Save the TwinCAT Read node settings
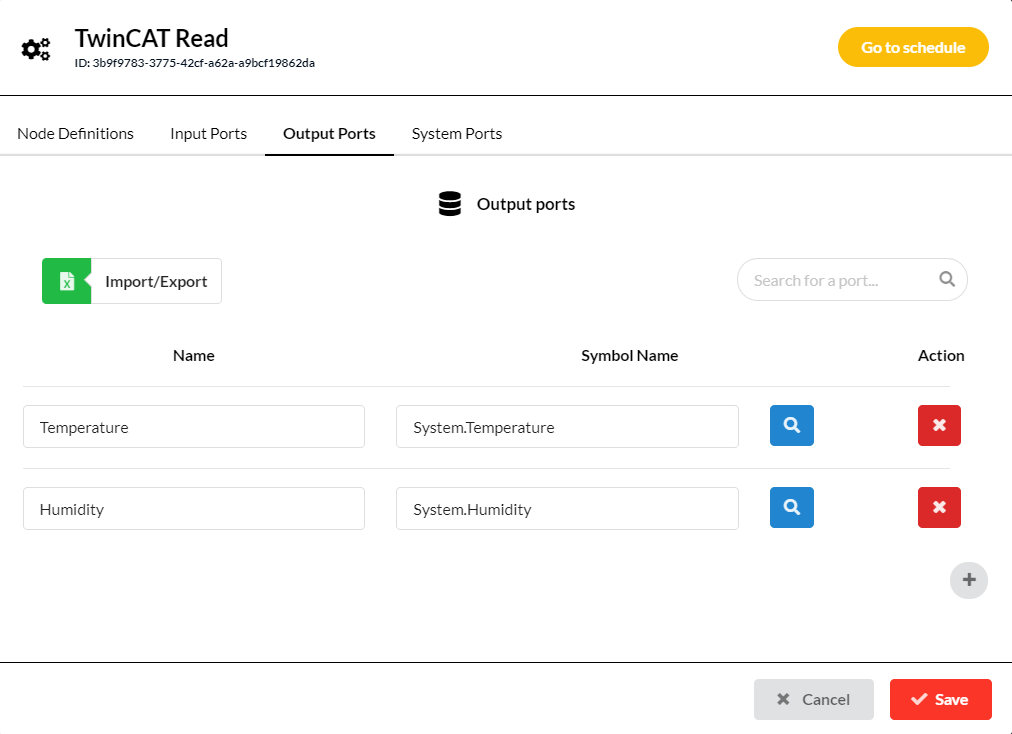 coord(940,699)
